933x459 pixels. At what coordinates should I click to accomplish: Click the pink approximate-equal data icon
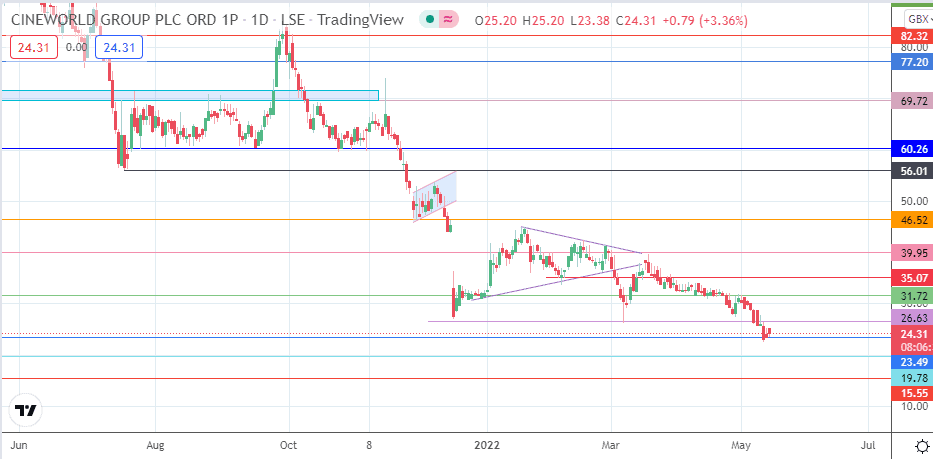tap(449, 20)
